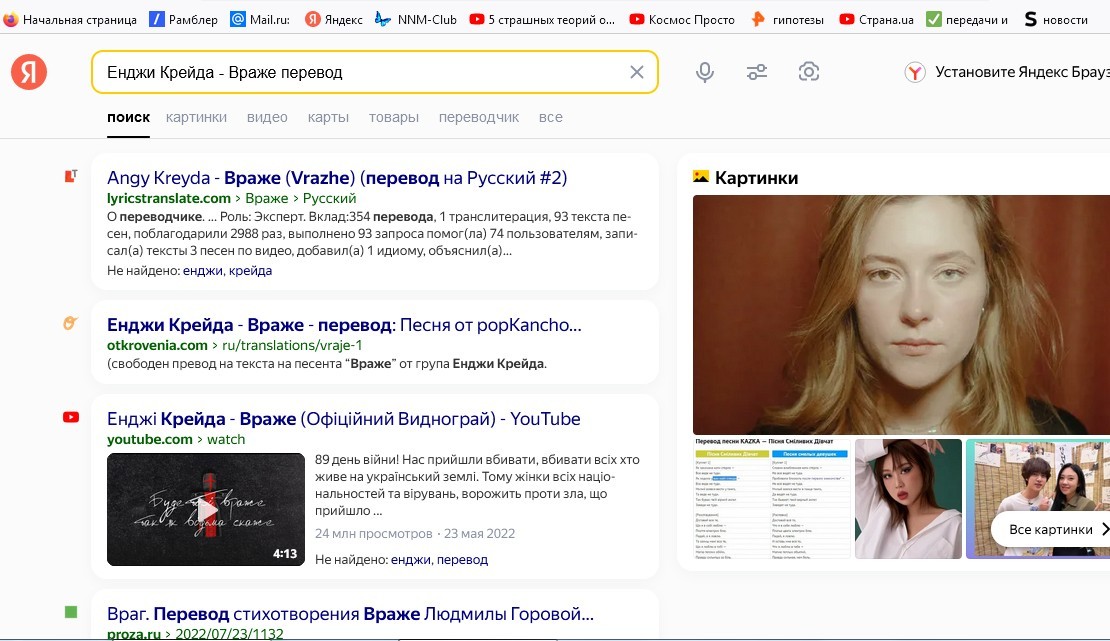Image resolution: width=1110 pixels, height=641 pixels.
Task: Open the Рамблер bookmark
Action: [183, 19]
